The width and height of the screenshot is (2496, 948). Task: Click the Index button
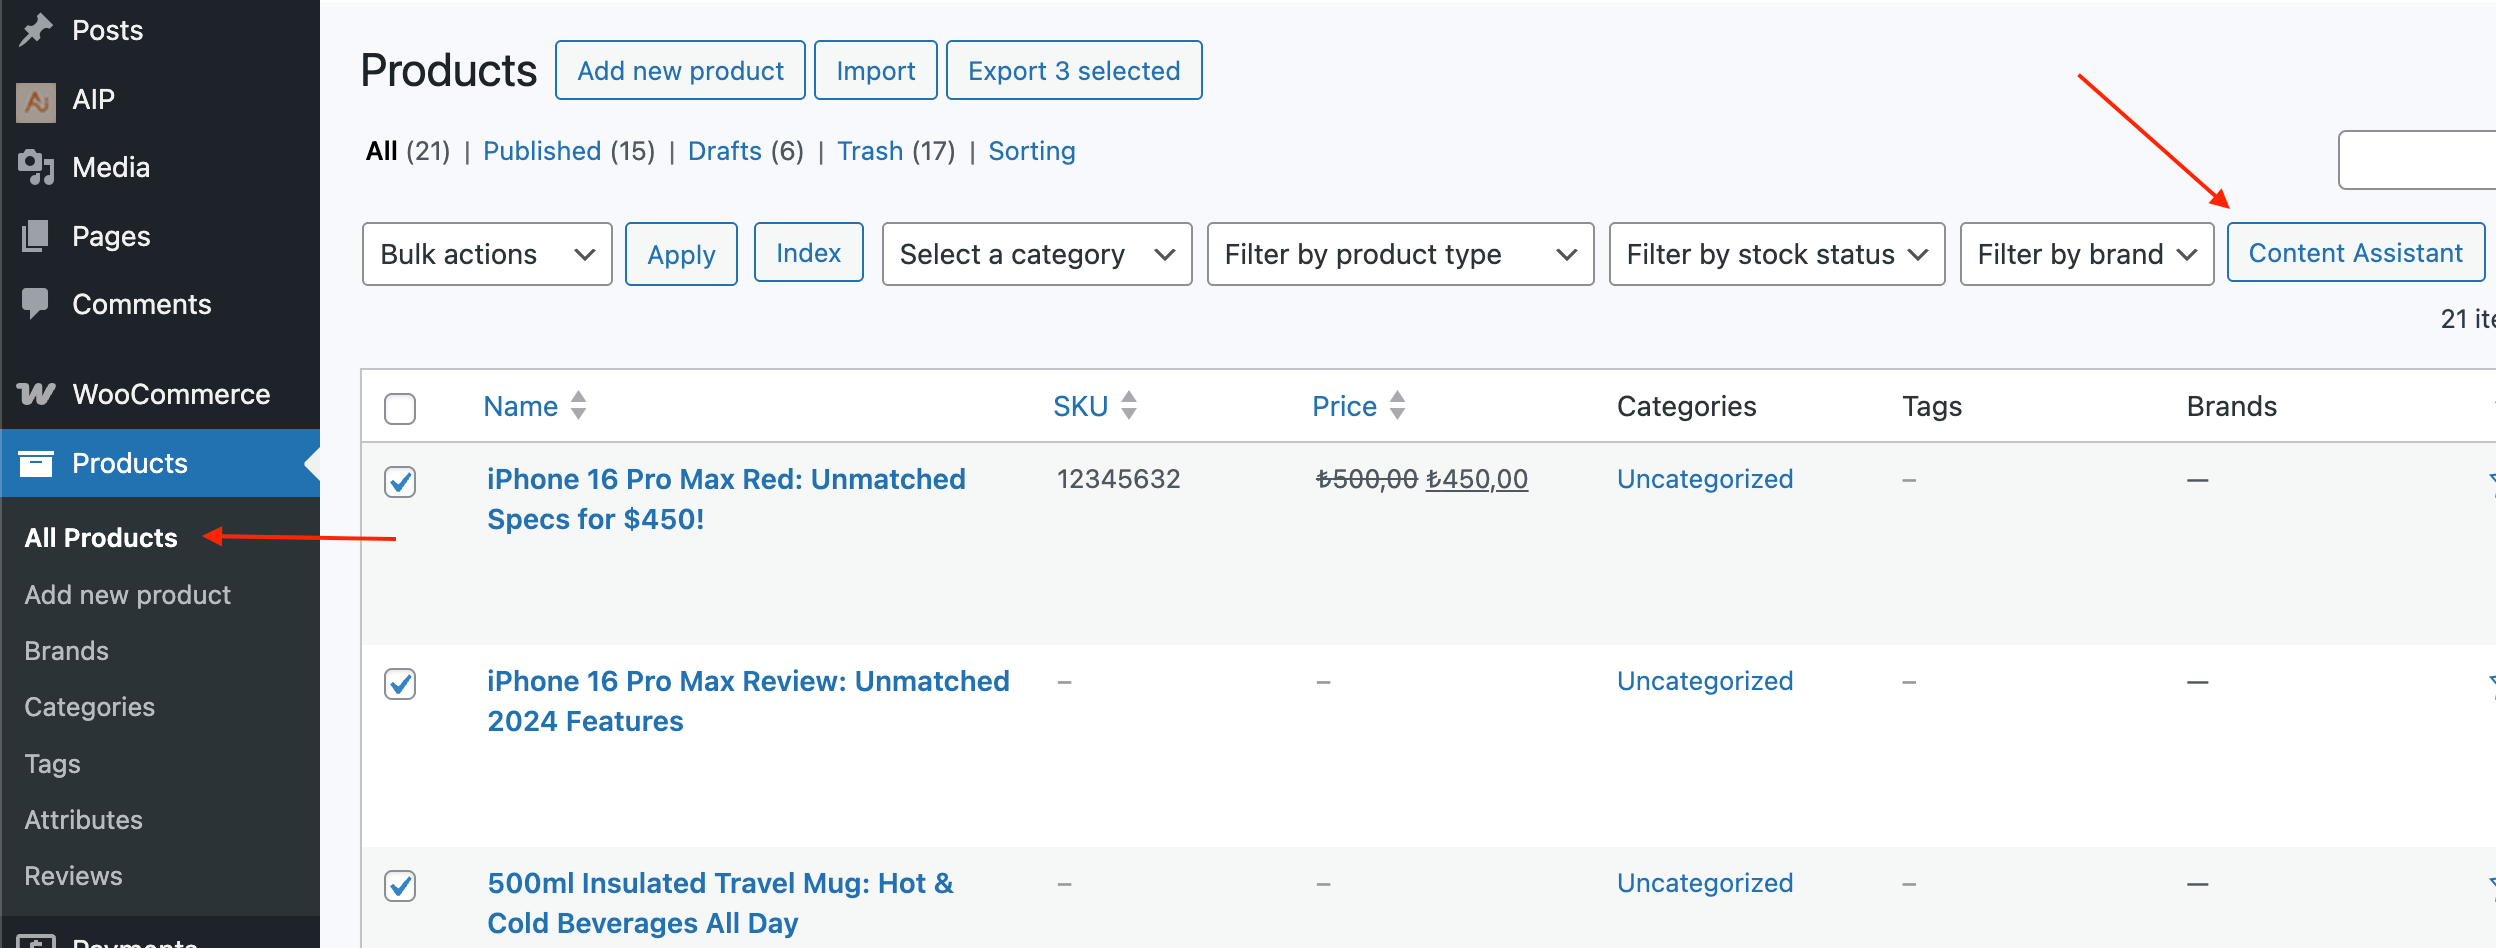808,252
